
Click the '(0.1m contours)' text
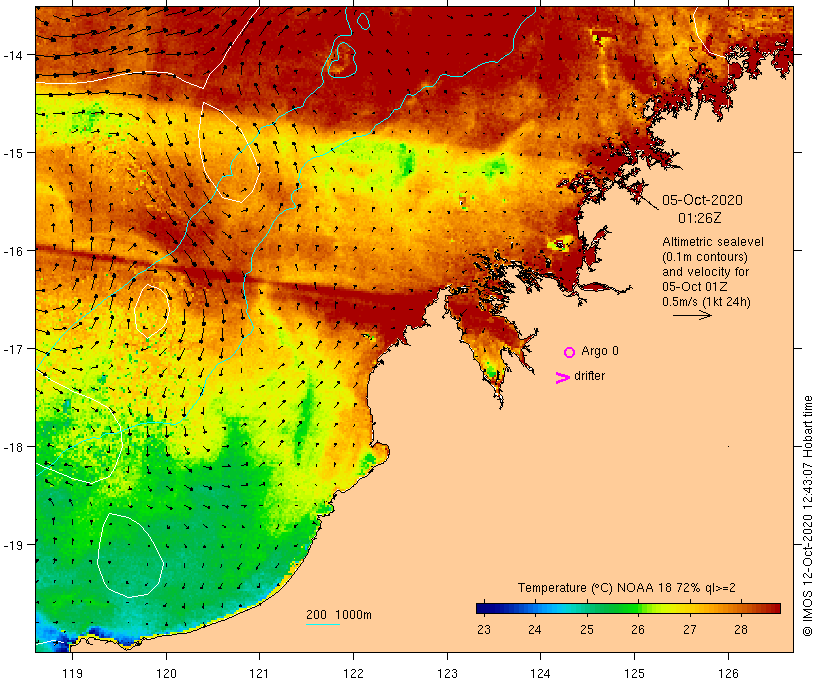pos(705,257)
